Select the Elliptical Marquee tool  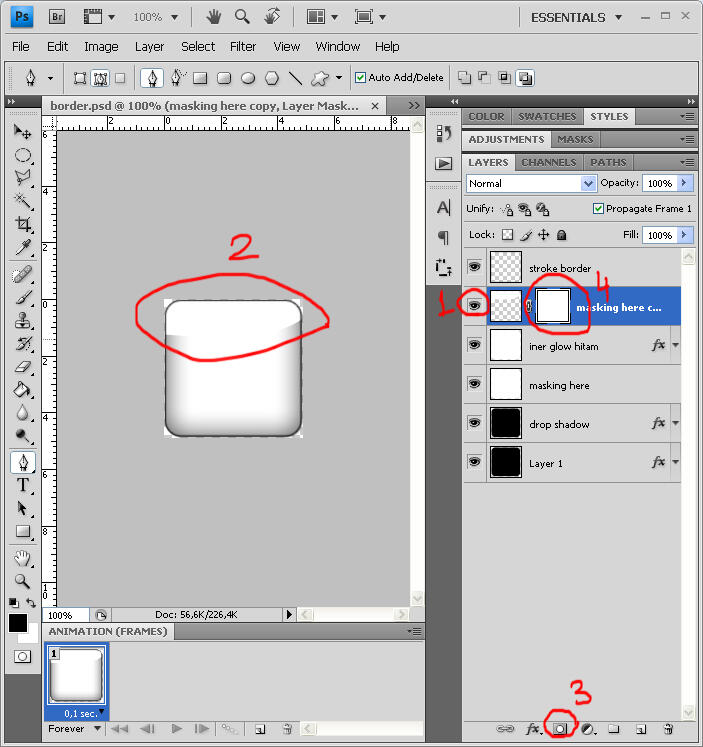coord(22,155)
